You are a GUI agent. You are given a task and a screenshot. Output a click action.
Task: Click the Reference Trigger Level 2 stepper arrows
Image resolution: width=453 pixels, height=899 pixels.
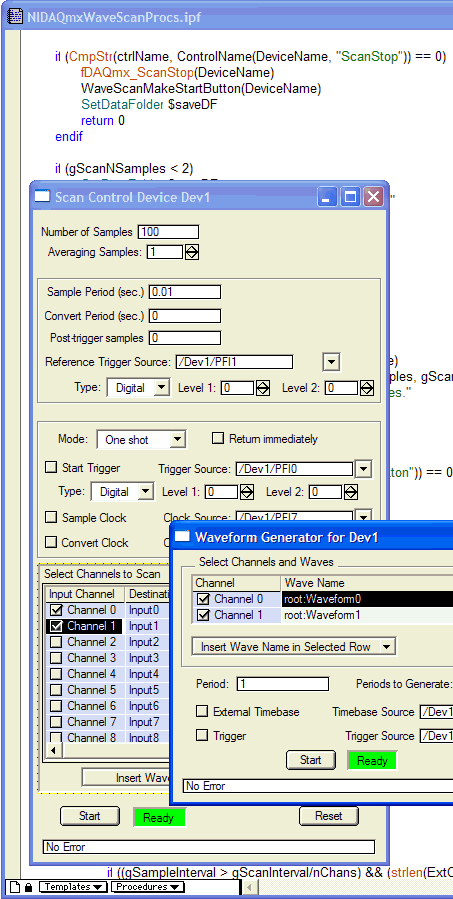coord(366,388)
